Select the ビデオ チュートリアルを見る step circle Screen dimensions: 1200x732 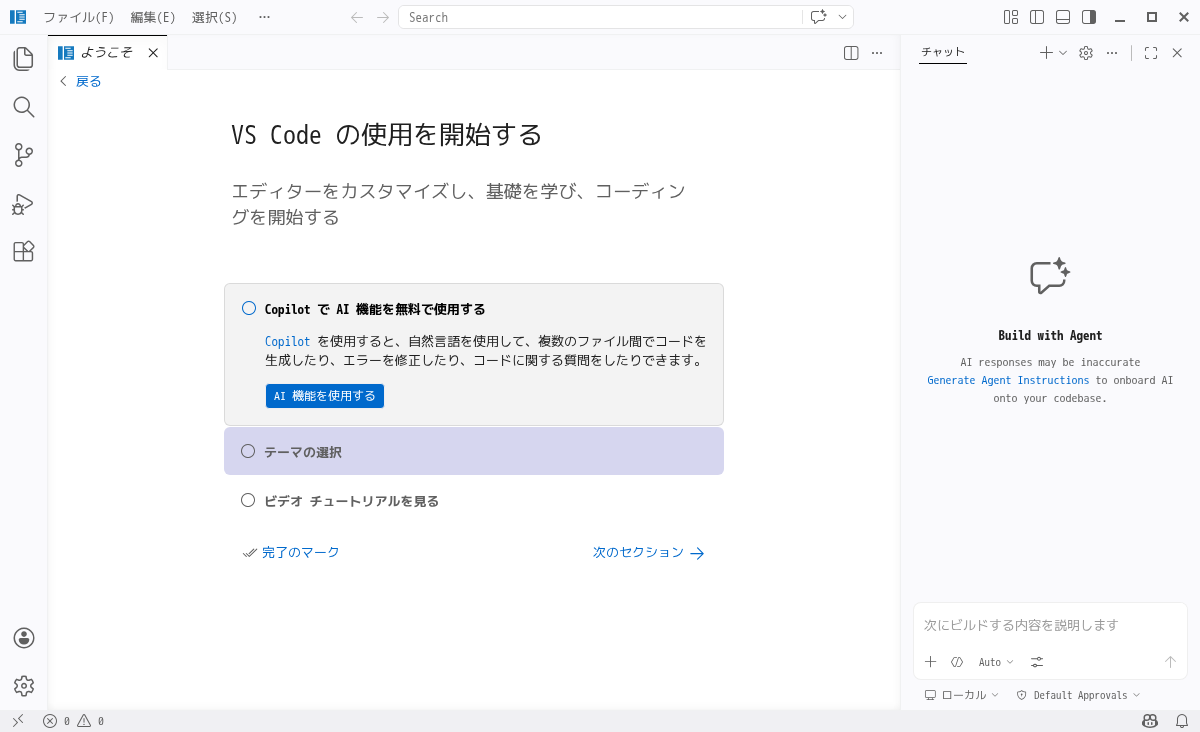tap(248, 500)
